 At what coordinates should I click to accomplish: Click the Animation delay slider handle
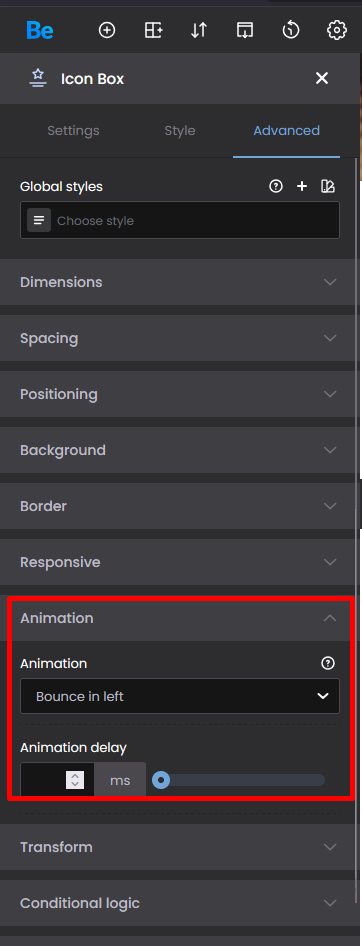click(160, 781)
